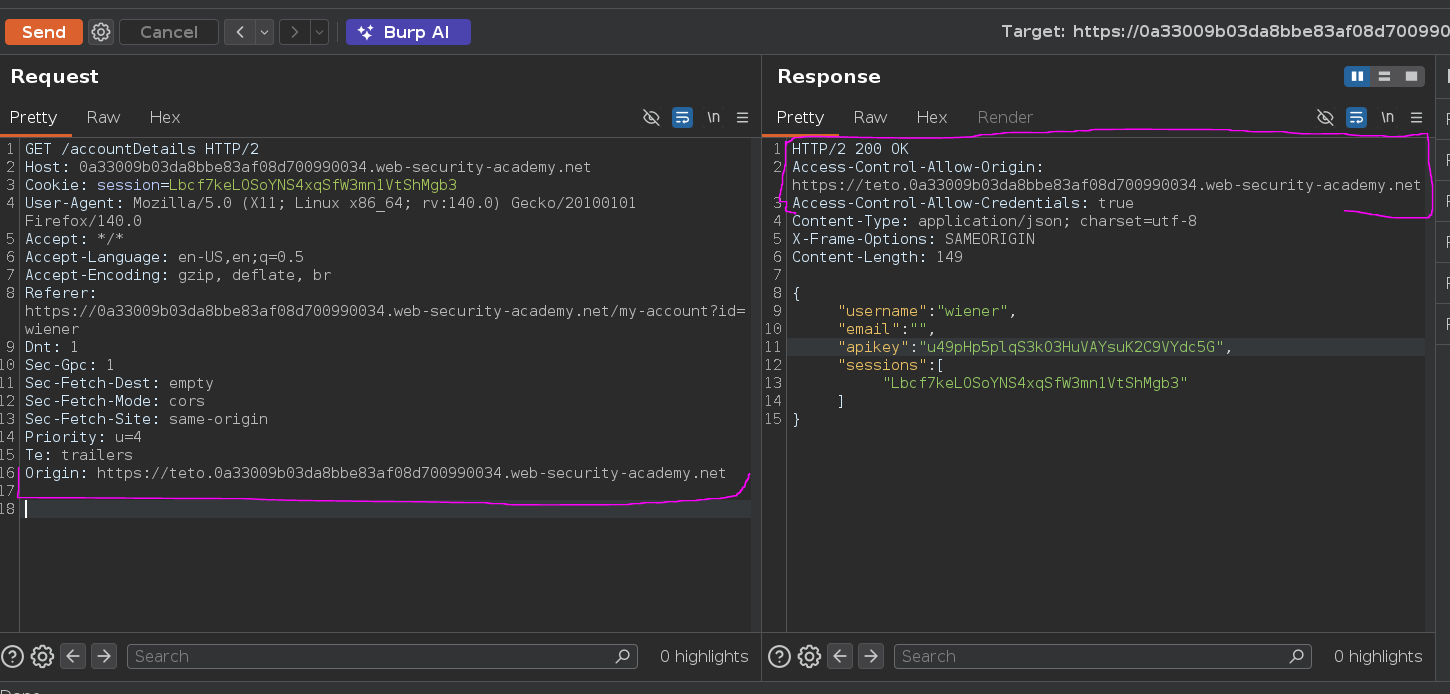Click the 'X-Frame-Options: SAMEORIGIN' header line
Screen dimensions: 1450x694
[913, 239]
